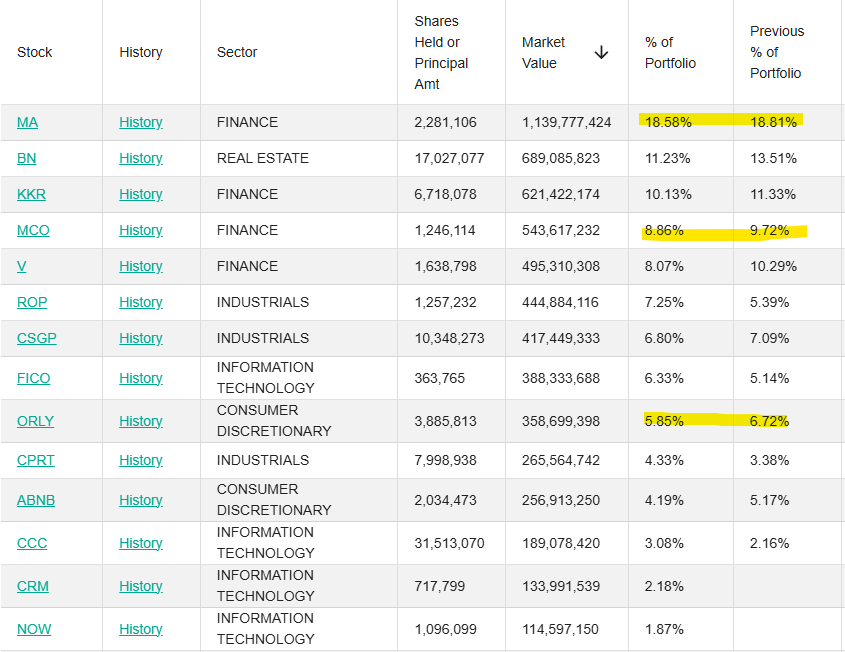The height and width of the screenshot is (652, 845).
Task: Sort by Previous % of Portfolio header
Action: [x=777, y=52]
